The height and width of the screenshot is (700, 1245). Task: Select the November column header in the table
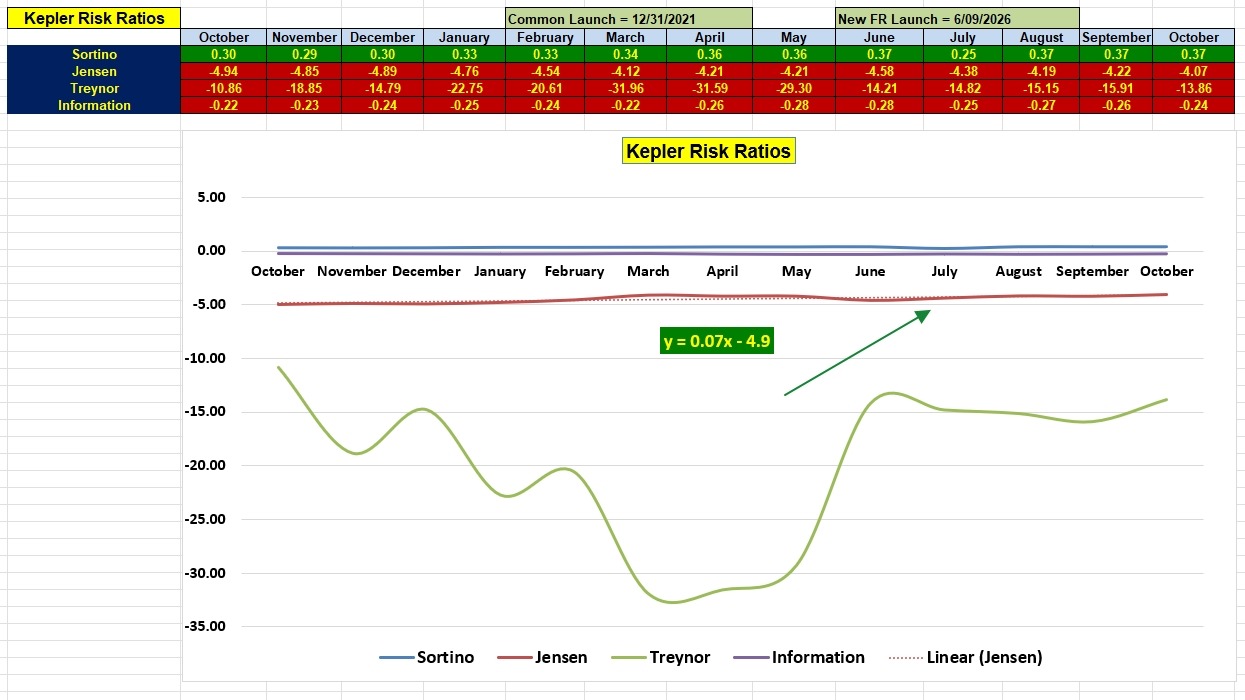point(304,37)
